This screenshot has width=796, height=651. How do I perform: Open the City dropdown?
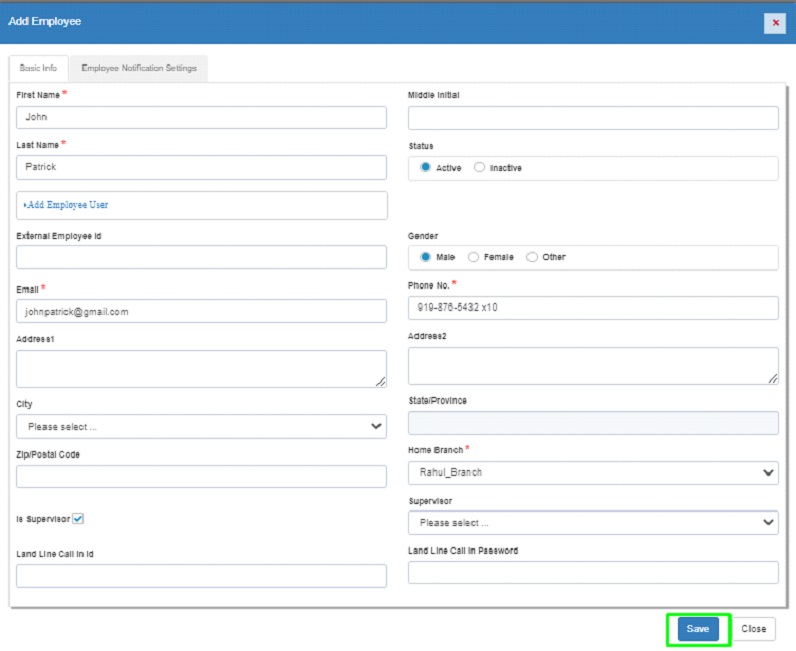click(201, 426)
